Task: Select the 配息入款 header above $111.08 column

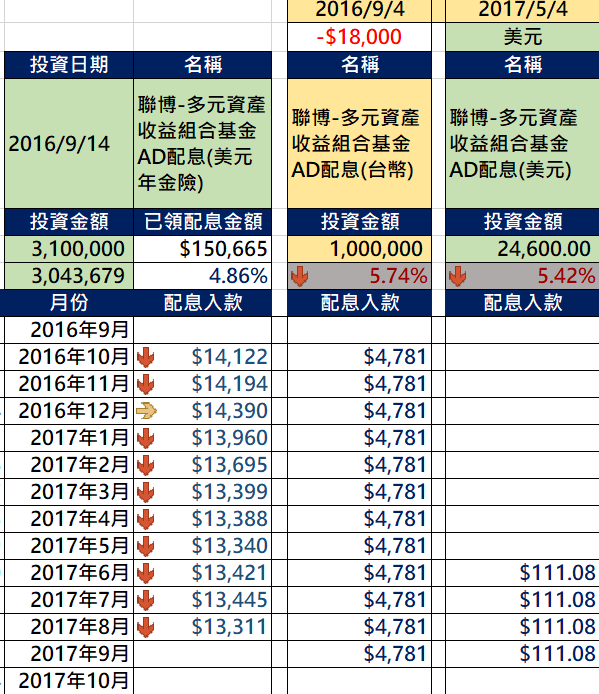Action: coord(522,303)
